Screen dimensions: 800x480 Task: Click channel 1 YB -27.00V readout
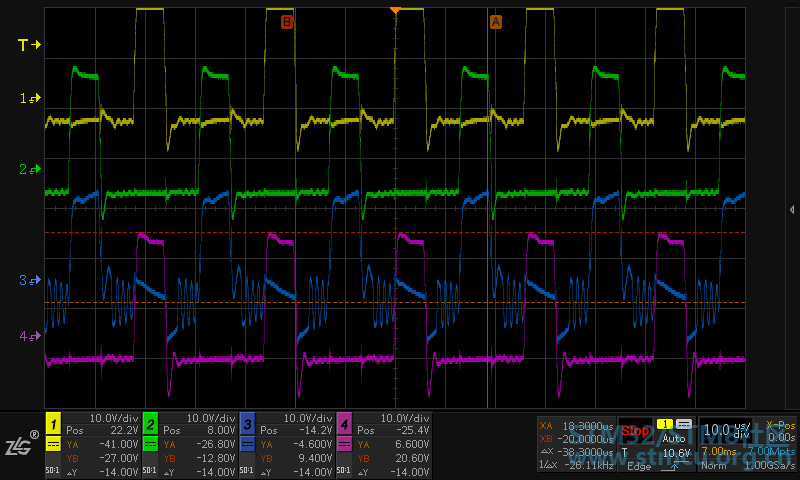(102, 459)
